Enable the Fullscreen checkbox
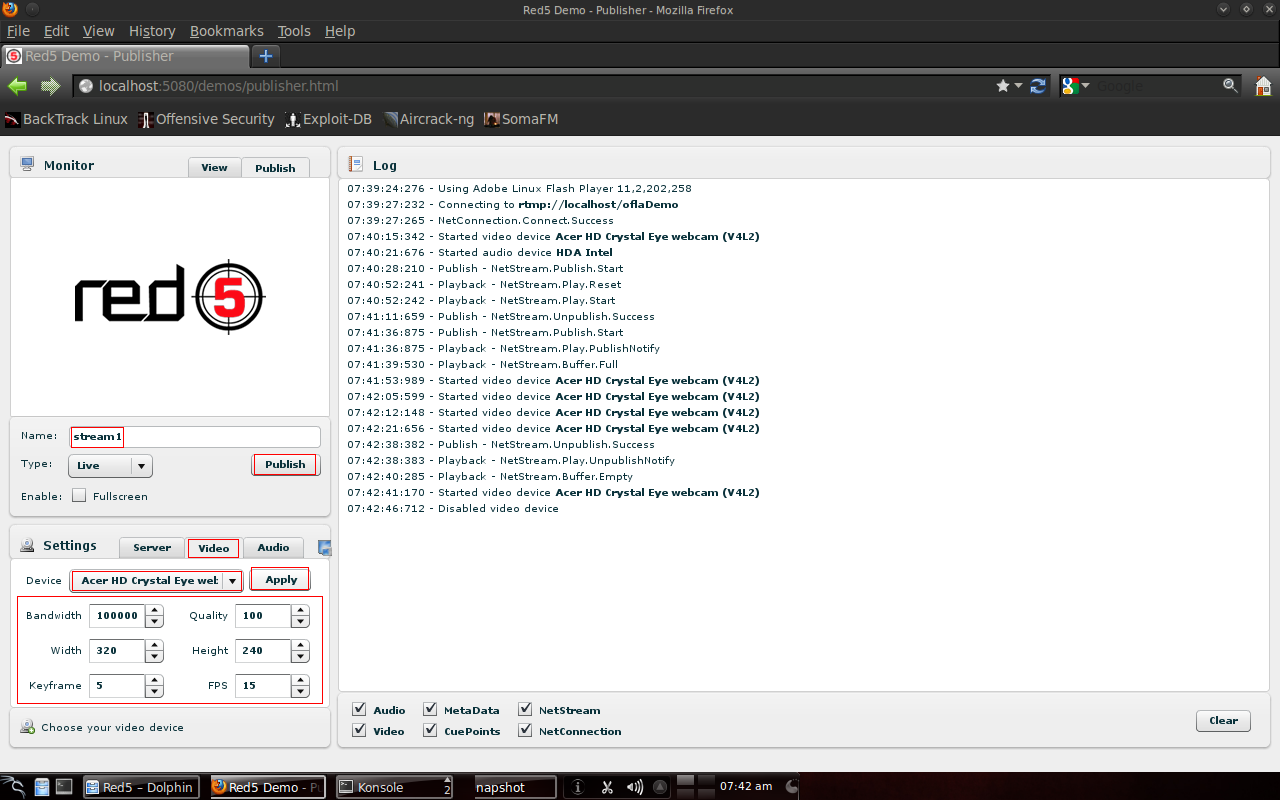 78,496
